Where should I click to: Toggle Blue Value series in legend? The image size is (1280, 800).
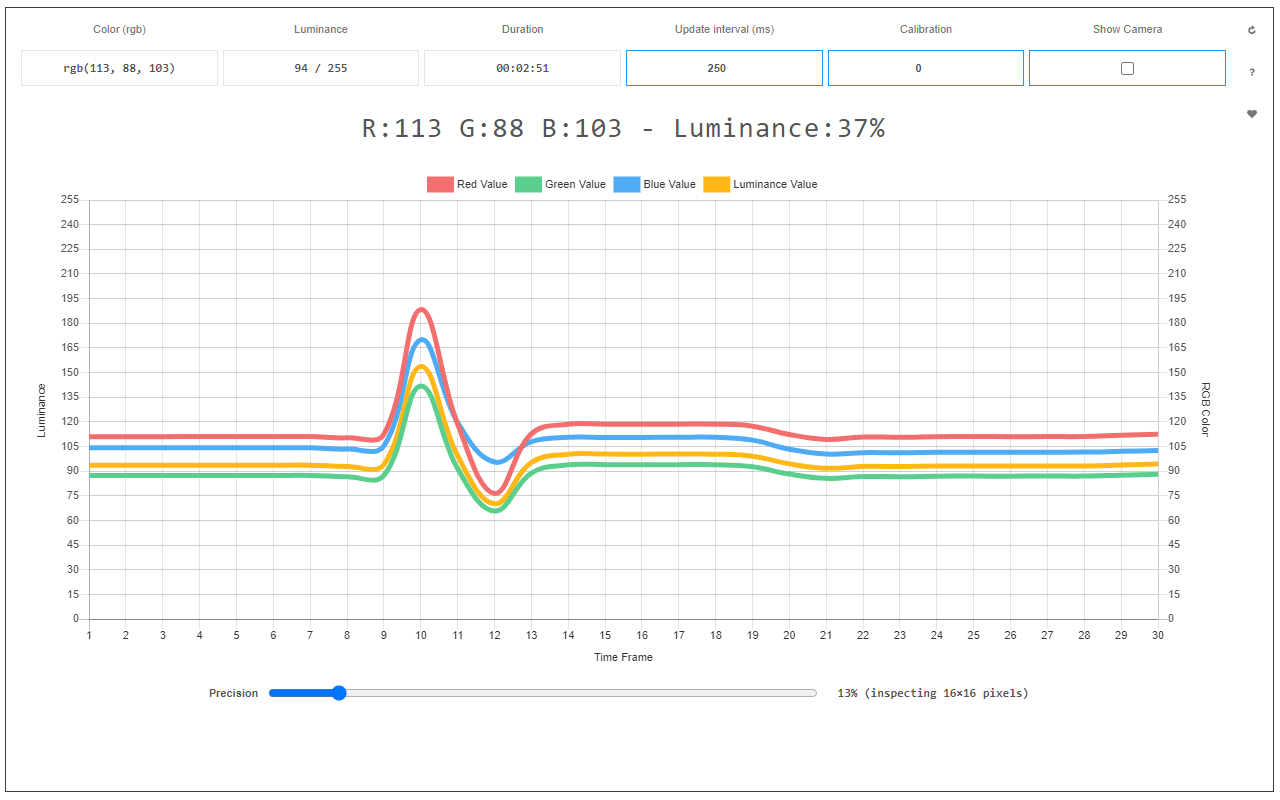coord(654,184)
